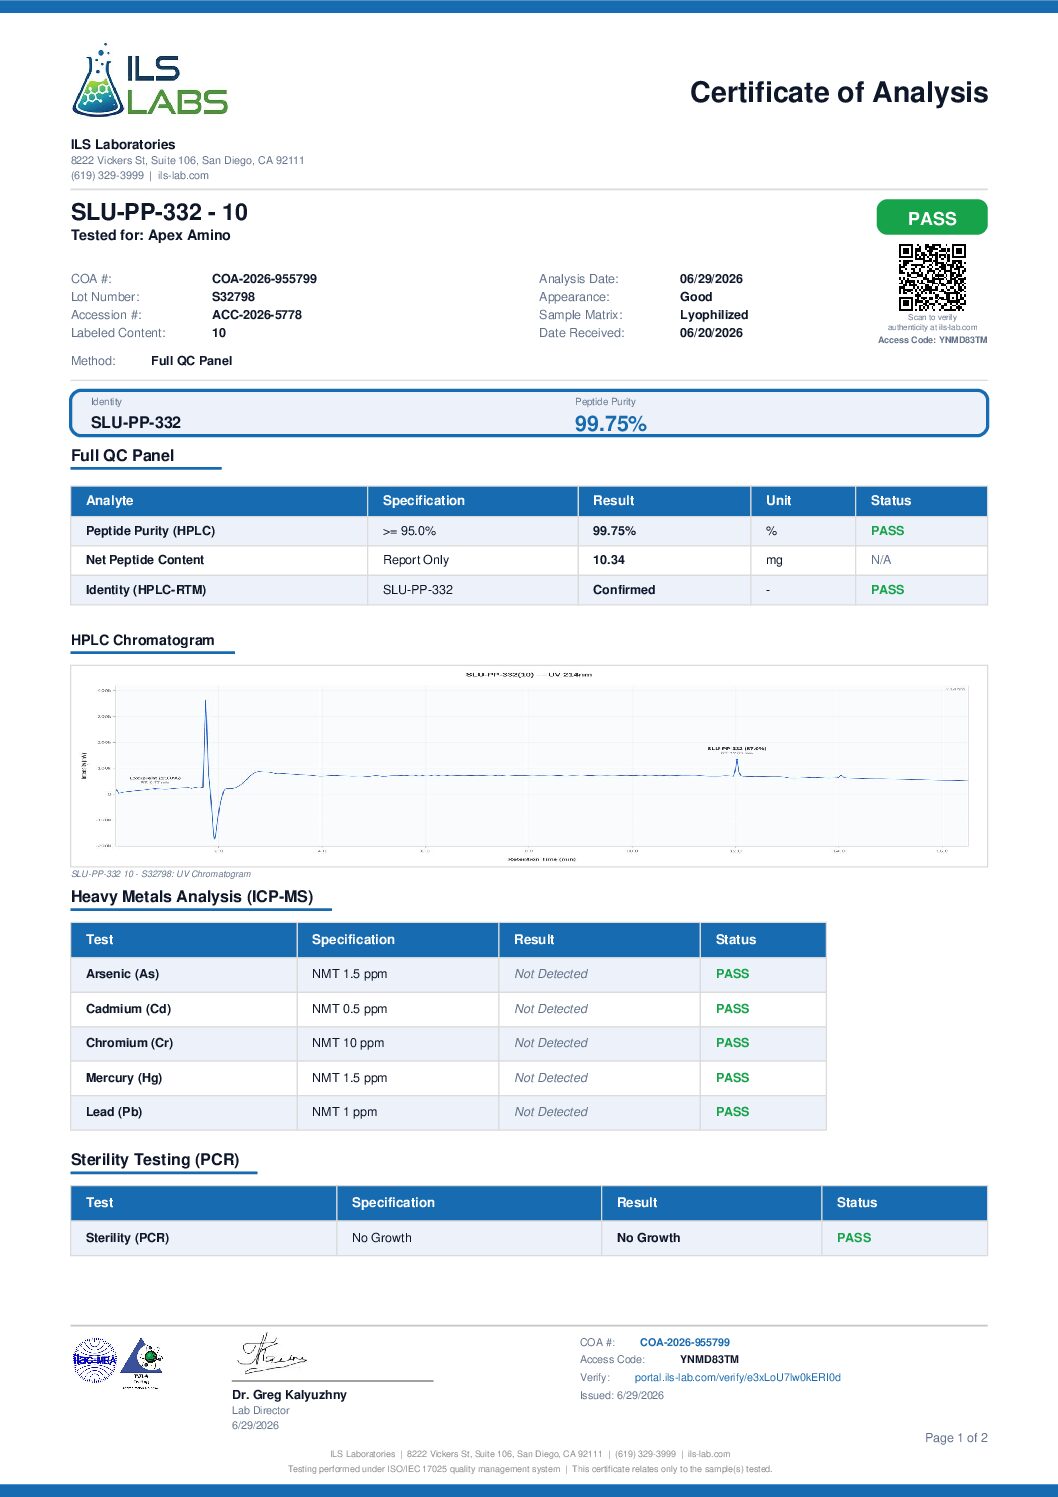Screen dimensions: 1058x1497
Task: Click the Method value Full QC Panel
Action: [x=192, y=361]
